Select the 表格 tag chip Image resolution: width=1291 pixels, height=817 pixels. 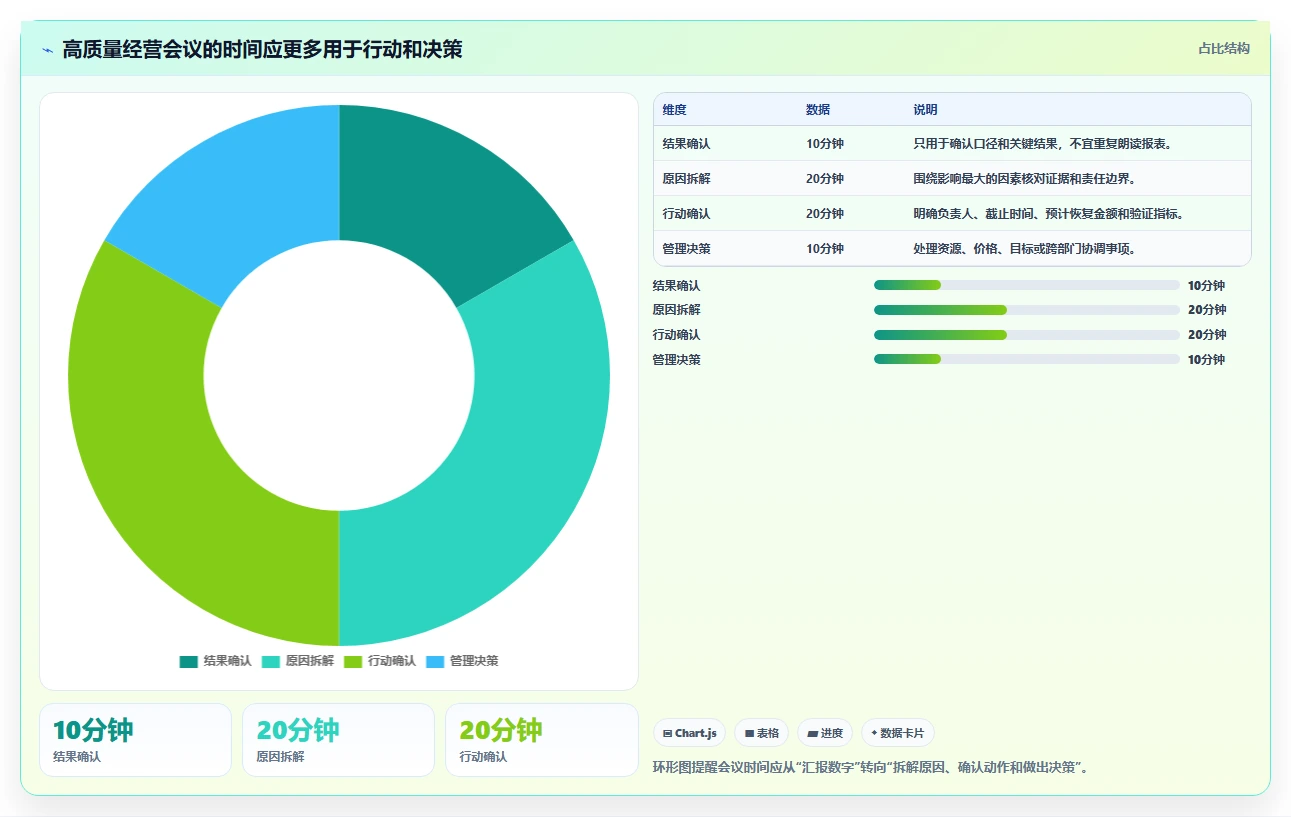pos(761,733)
